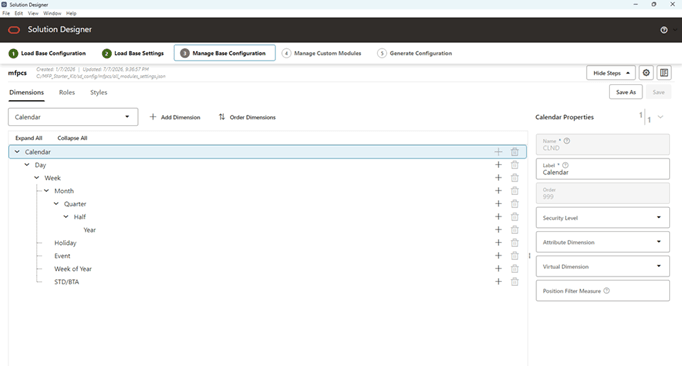Image resolution: width=682 pixels, height=366 pixels.
Task: Collapse the Calendar tree node
Action: (17, 152)
